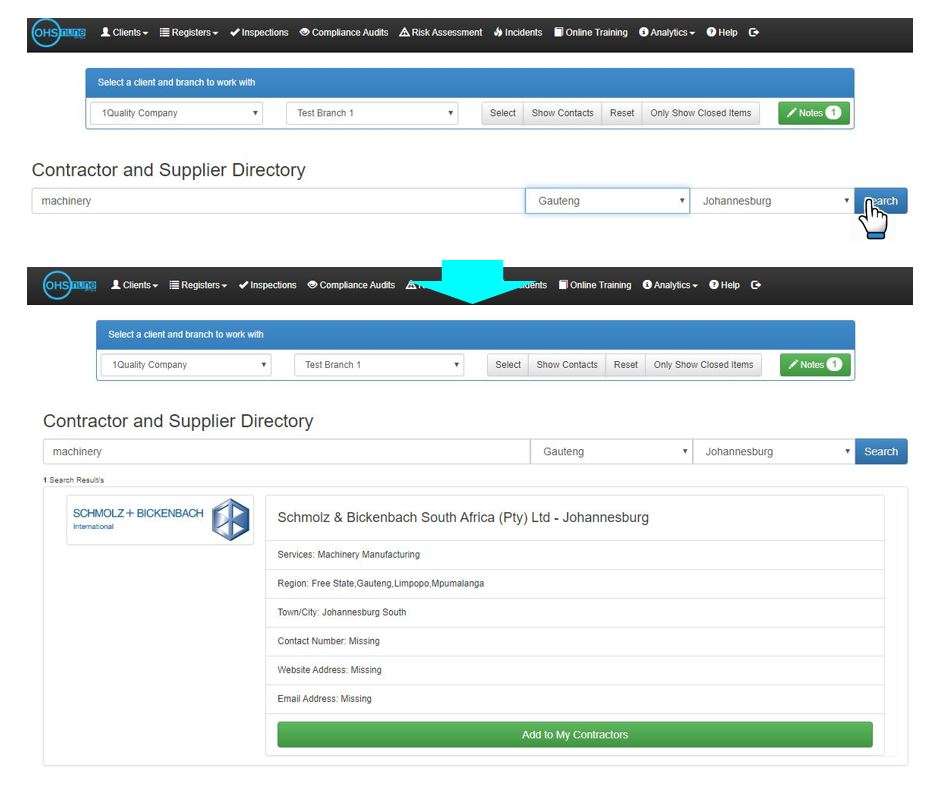
Task: Expand the Gauteng region dropdown
Action: (x=607, y=200)
